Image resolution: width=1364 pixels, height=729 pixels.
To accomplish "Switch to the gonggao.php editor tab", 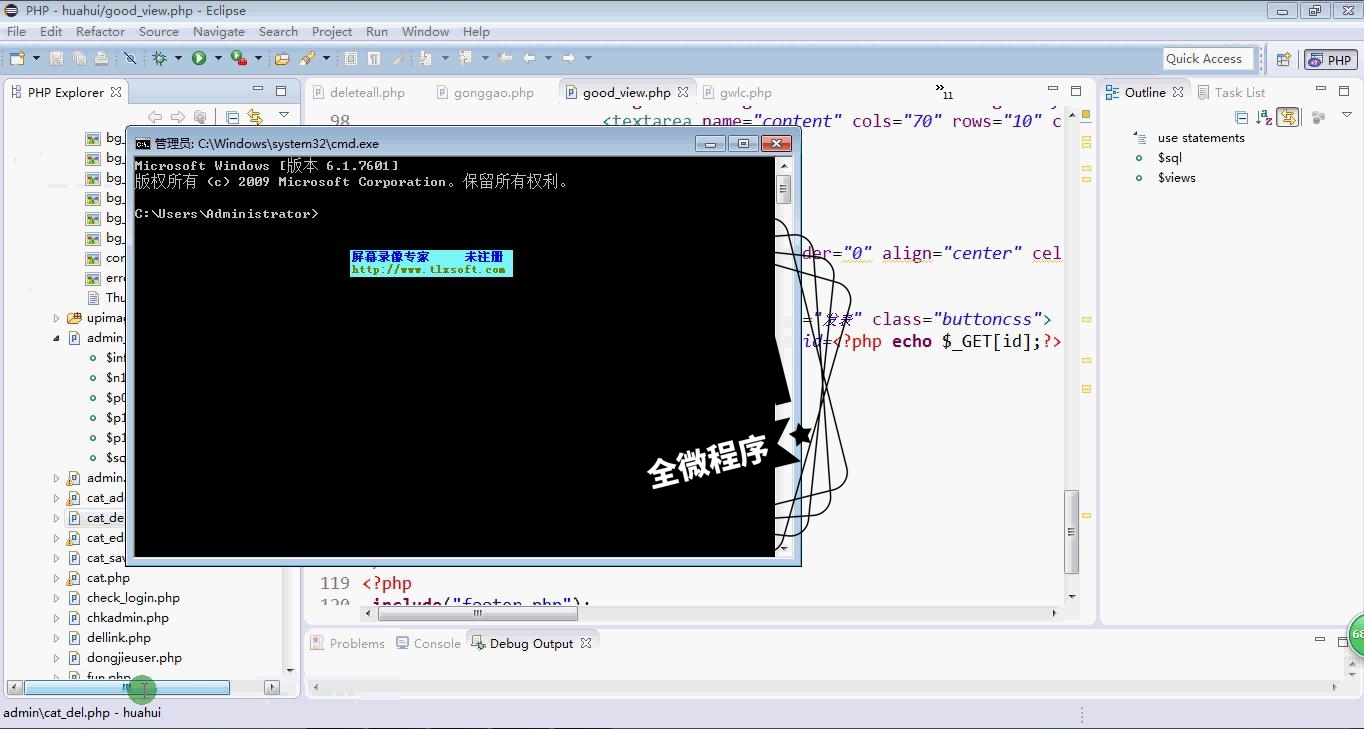I will click(486, 92).
